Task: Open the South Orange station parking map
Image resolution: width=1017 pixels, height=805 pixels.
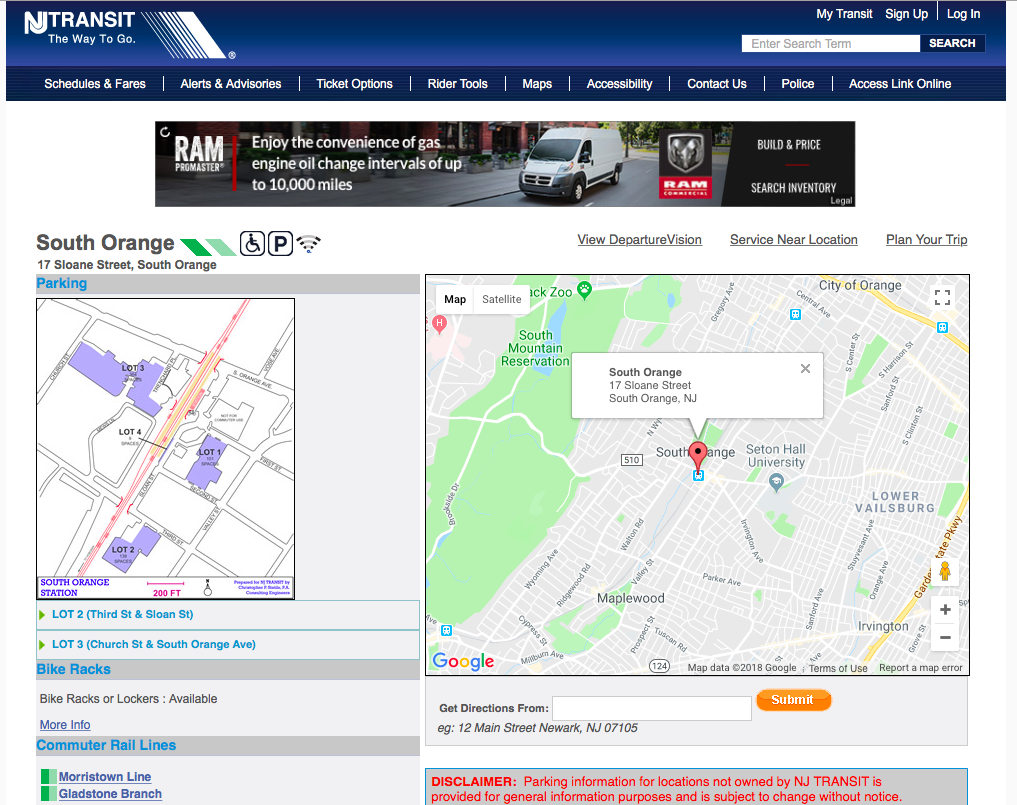Action: [165, 449]
